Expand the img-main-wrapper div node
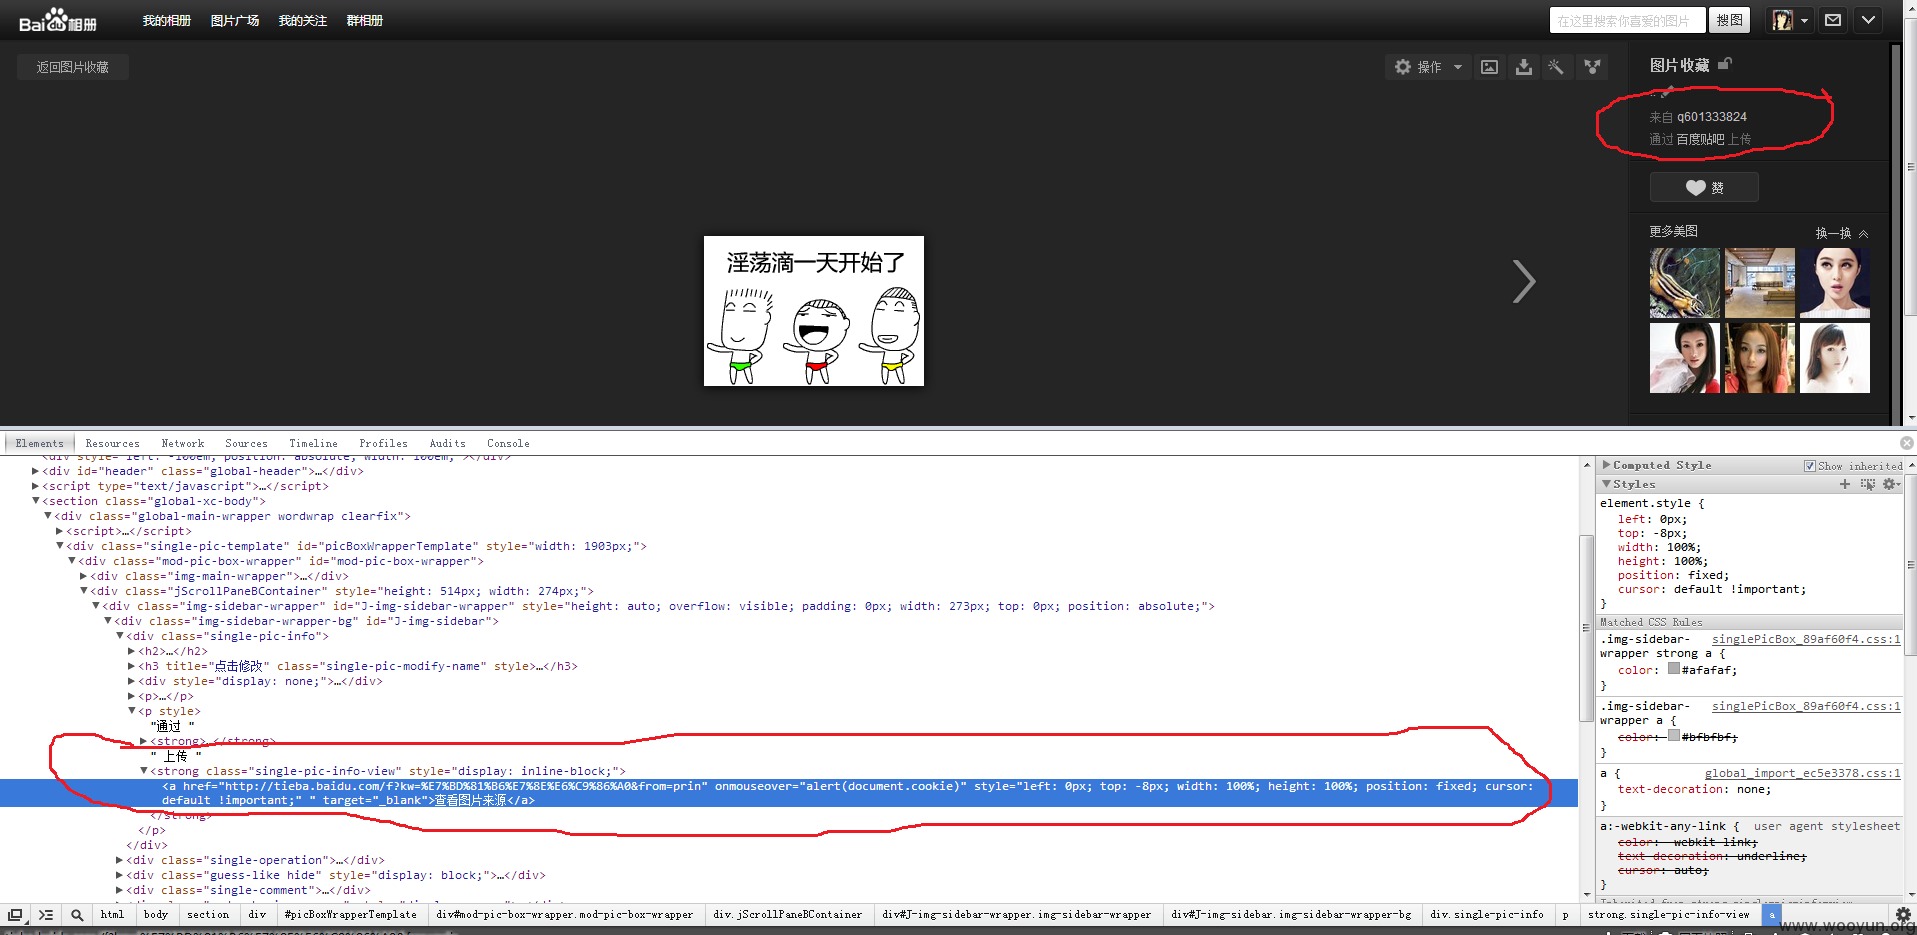 [x=83, y=576]
